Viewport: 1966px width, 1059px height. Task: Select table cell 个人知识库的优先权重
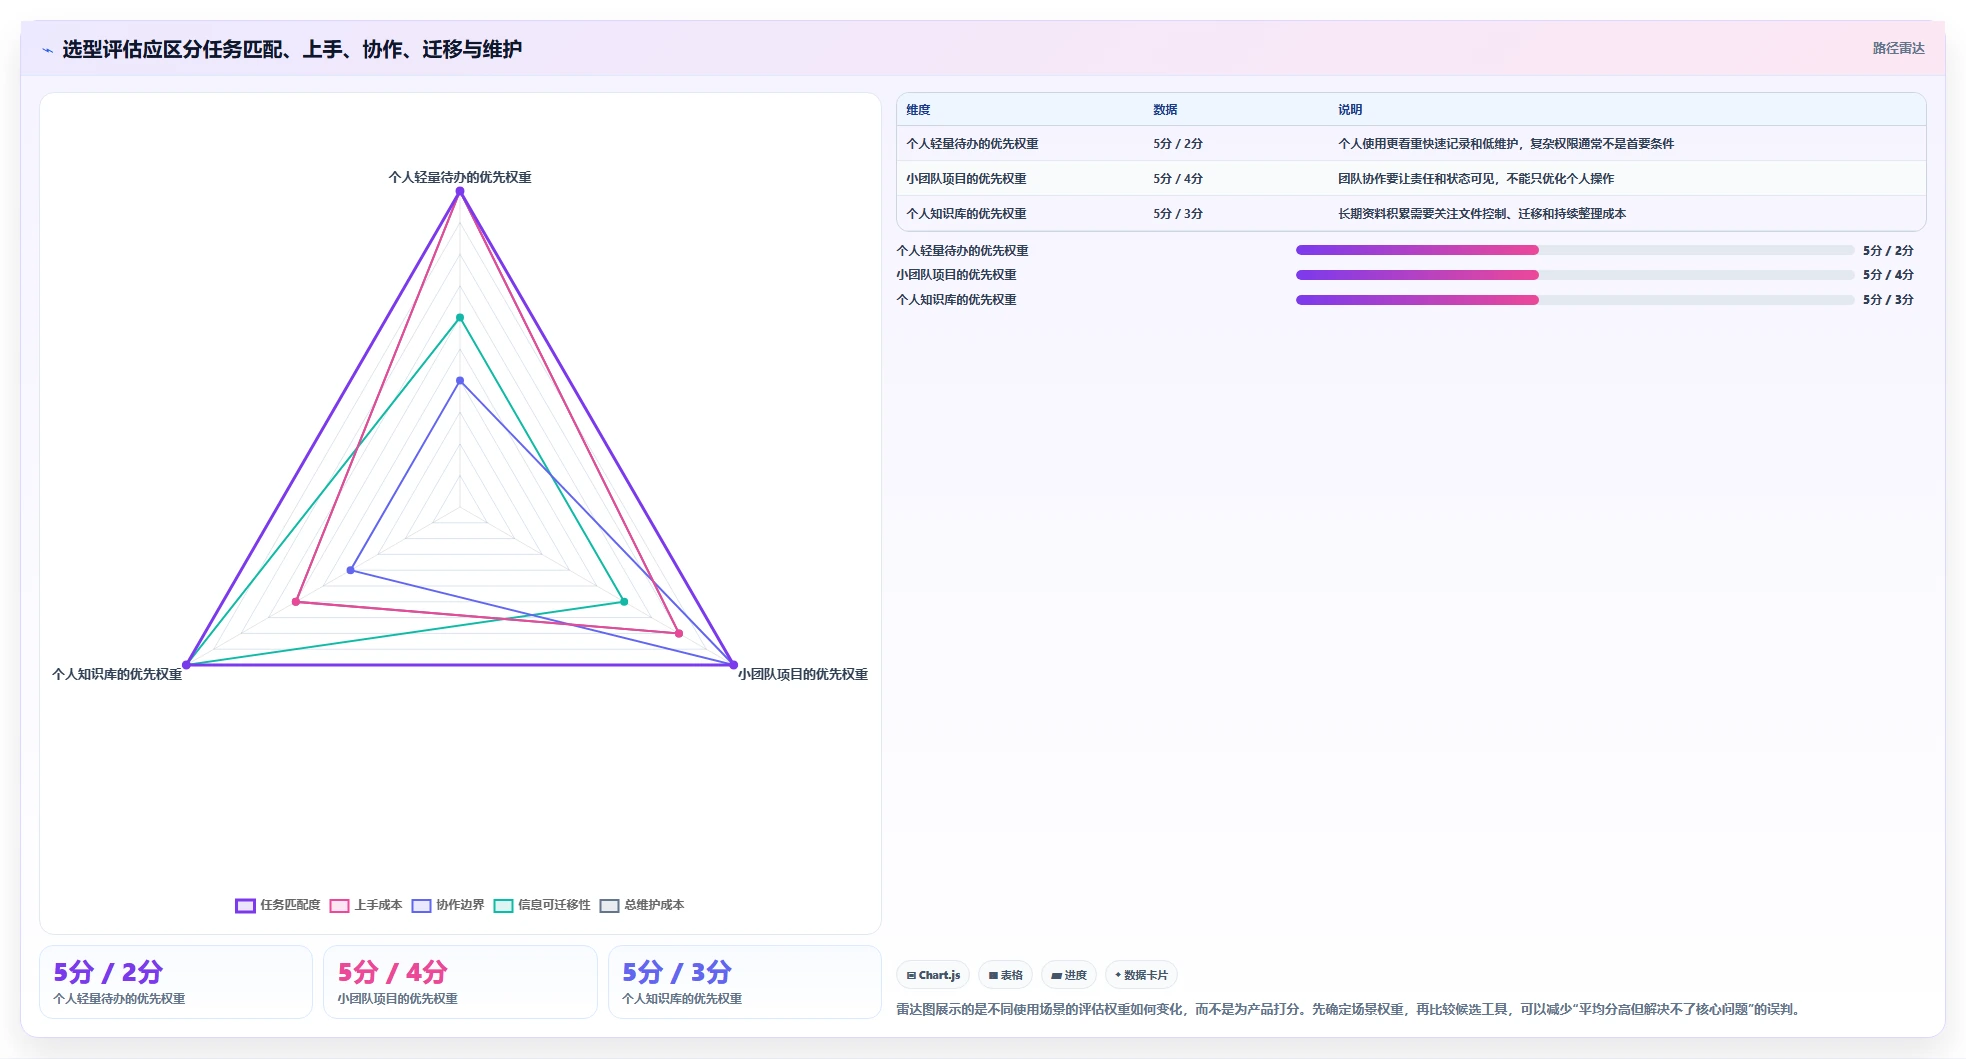(966, 214)
